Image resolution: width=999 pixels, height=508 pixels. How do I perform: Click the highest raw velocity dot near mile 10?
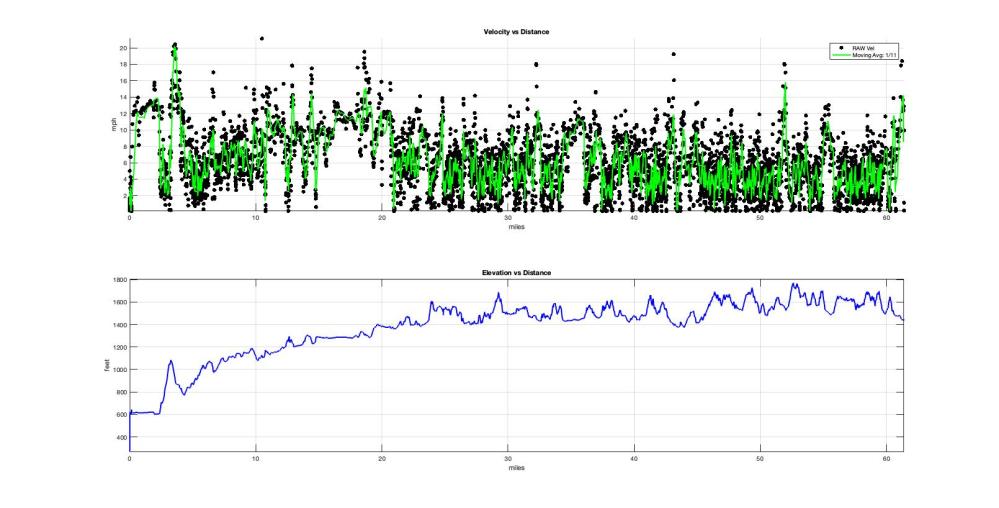(x=262, y=39)
